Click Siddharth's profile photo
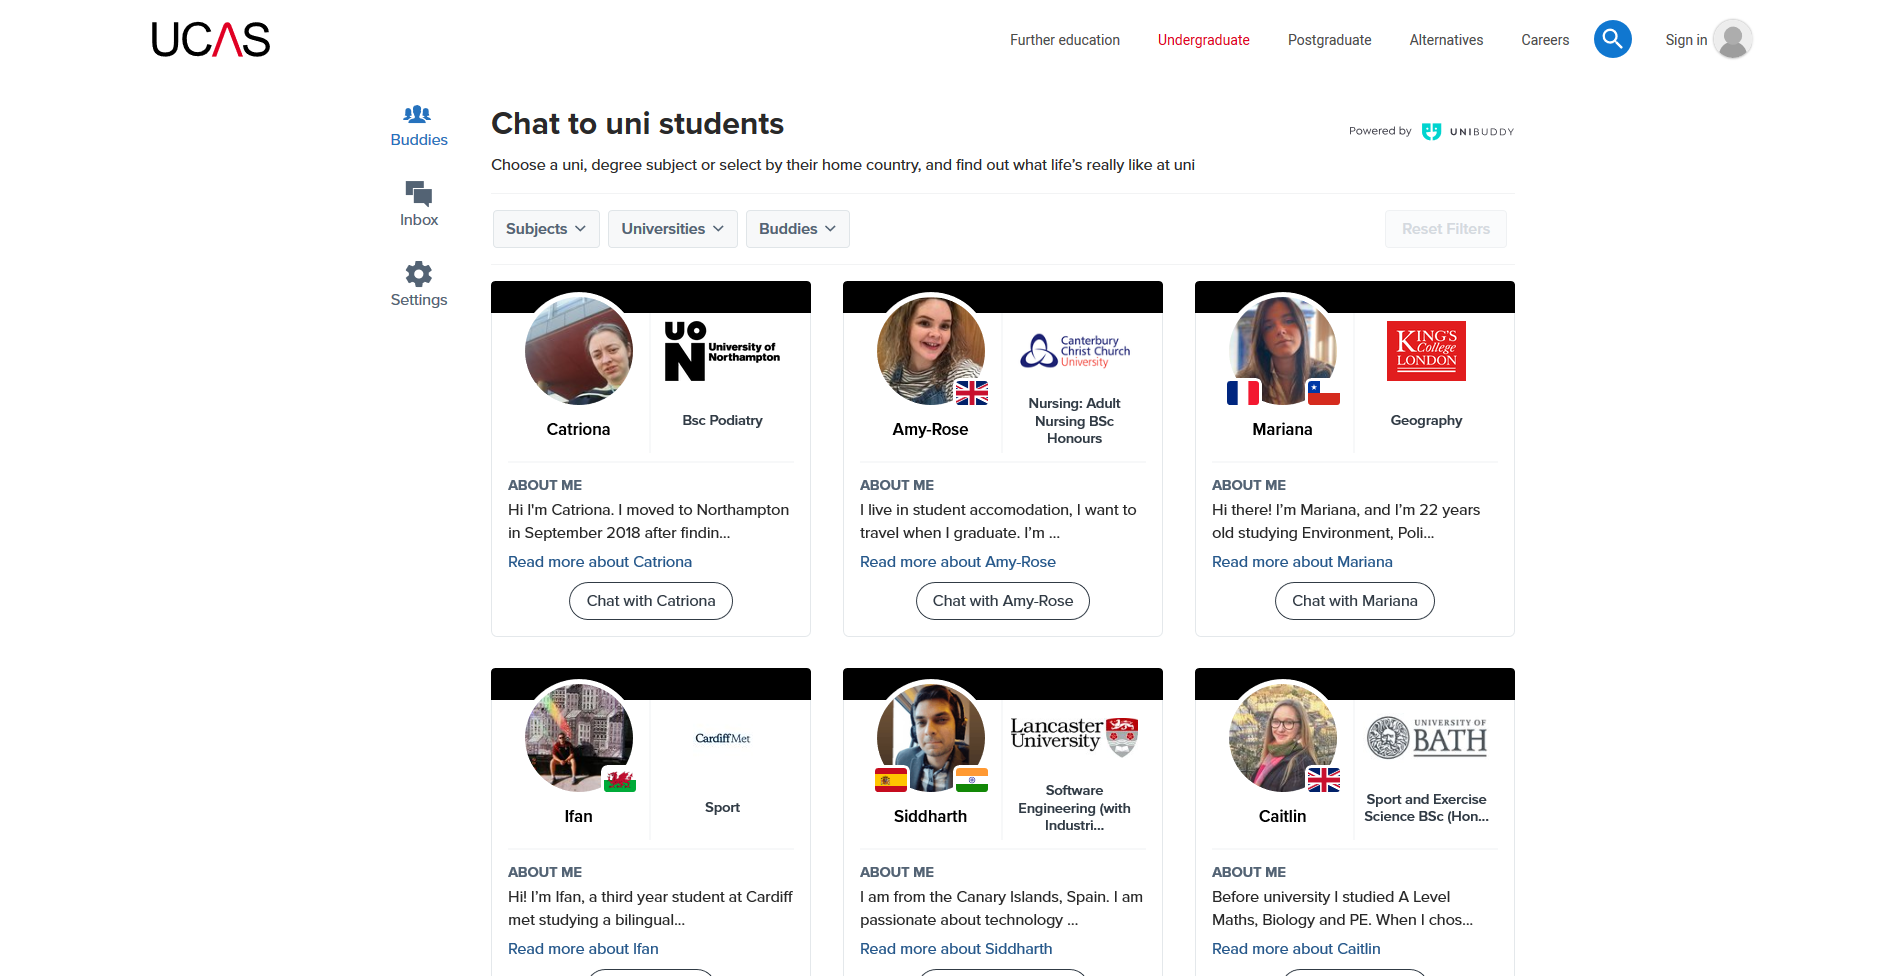This screenshot has width=1903, height=976. (x=930, y=737)
